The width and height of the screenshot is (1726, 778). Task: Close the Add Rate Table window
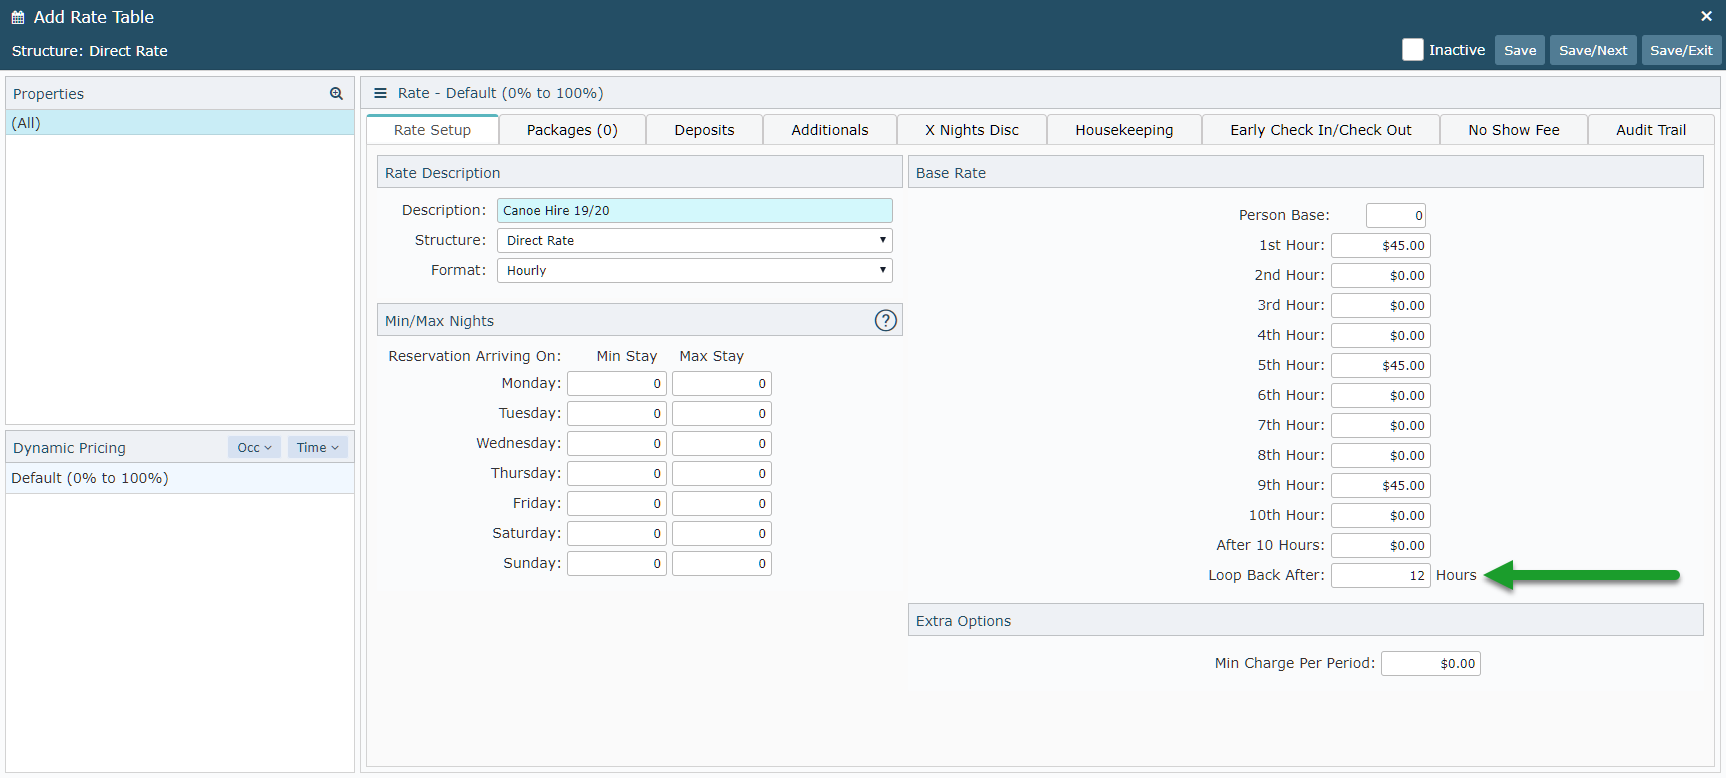[1706, 16]
